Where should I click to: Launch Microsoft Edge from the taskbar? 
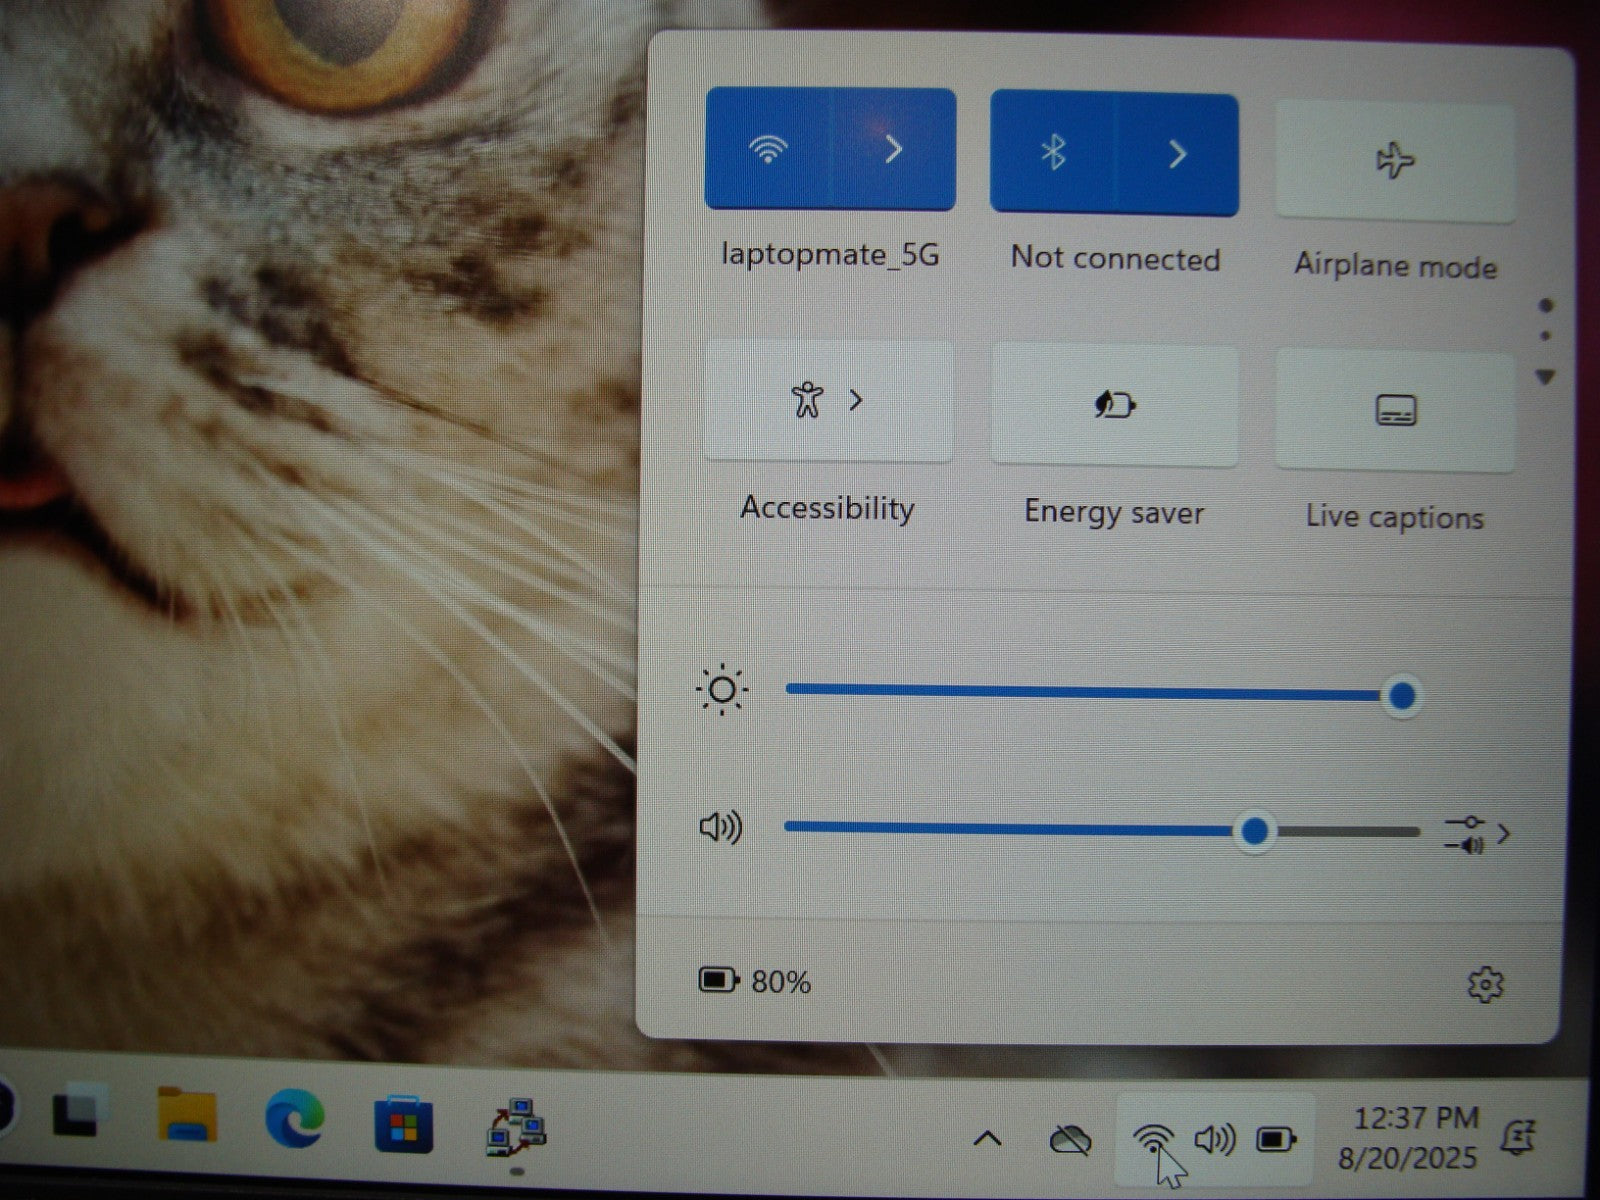[294, 1118]
